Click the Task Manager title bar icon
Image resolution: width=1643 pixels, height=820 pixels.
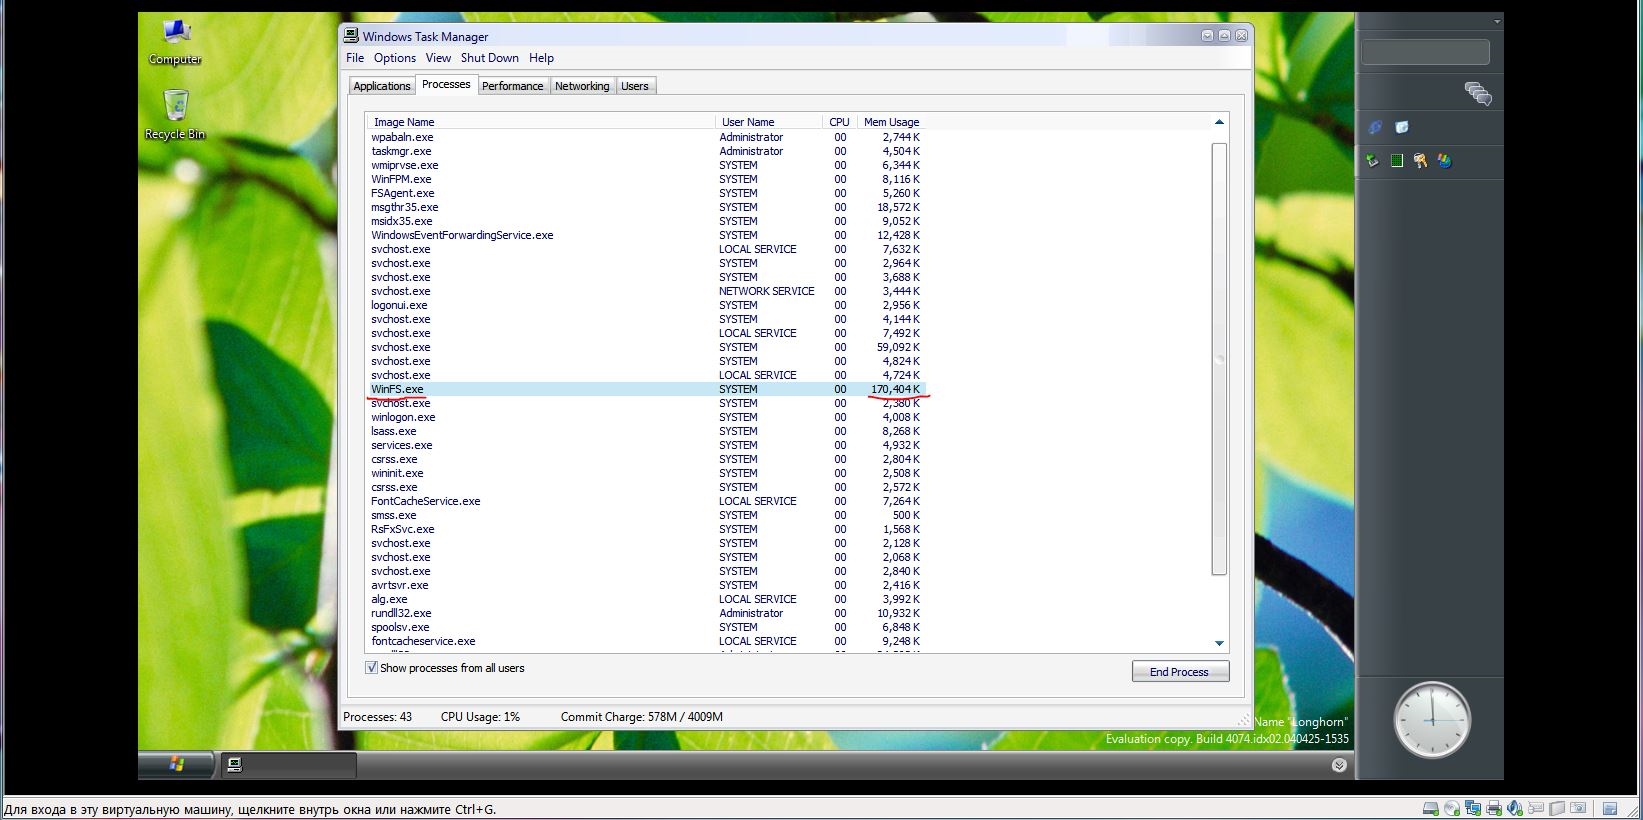pyautogui.click(x=351, y=35)
